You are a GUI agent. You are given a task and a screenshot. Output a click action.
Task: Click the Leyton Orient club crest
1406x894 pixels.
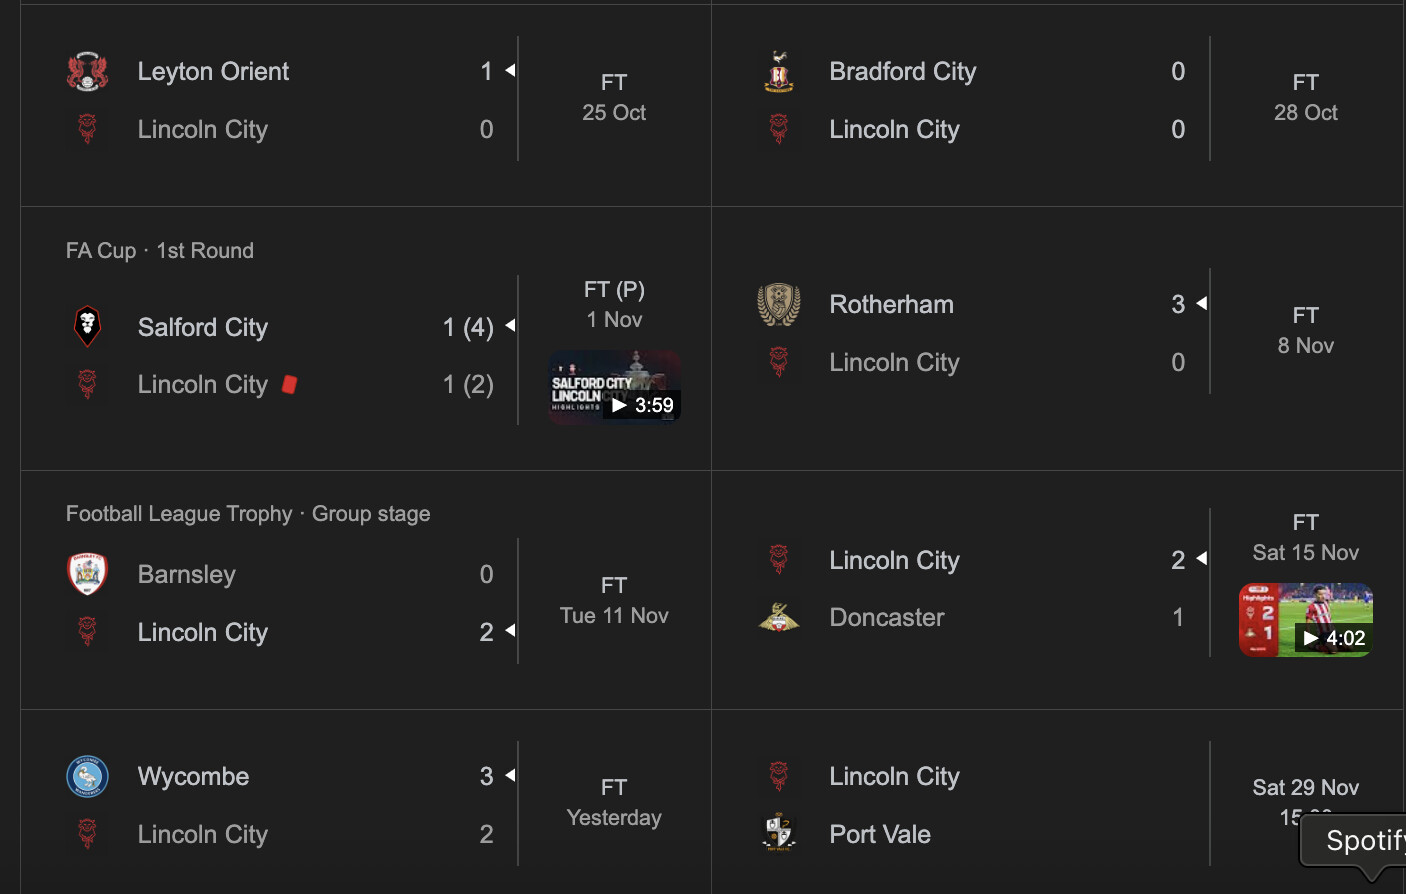[x=87, y=72]
